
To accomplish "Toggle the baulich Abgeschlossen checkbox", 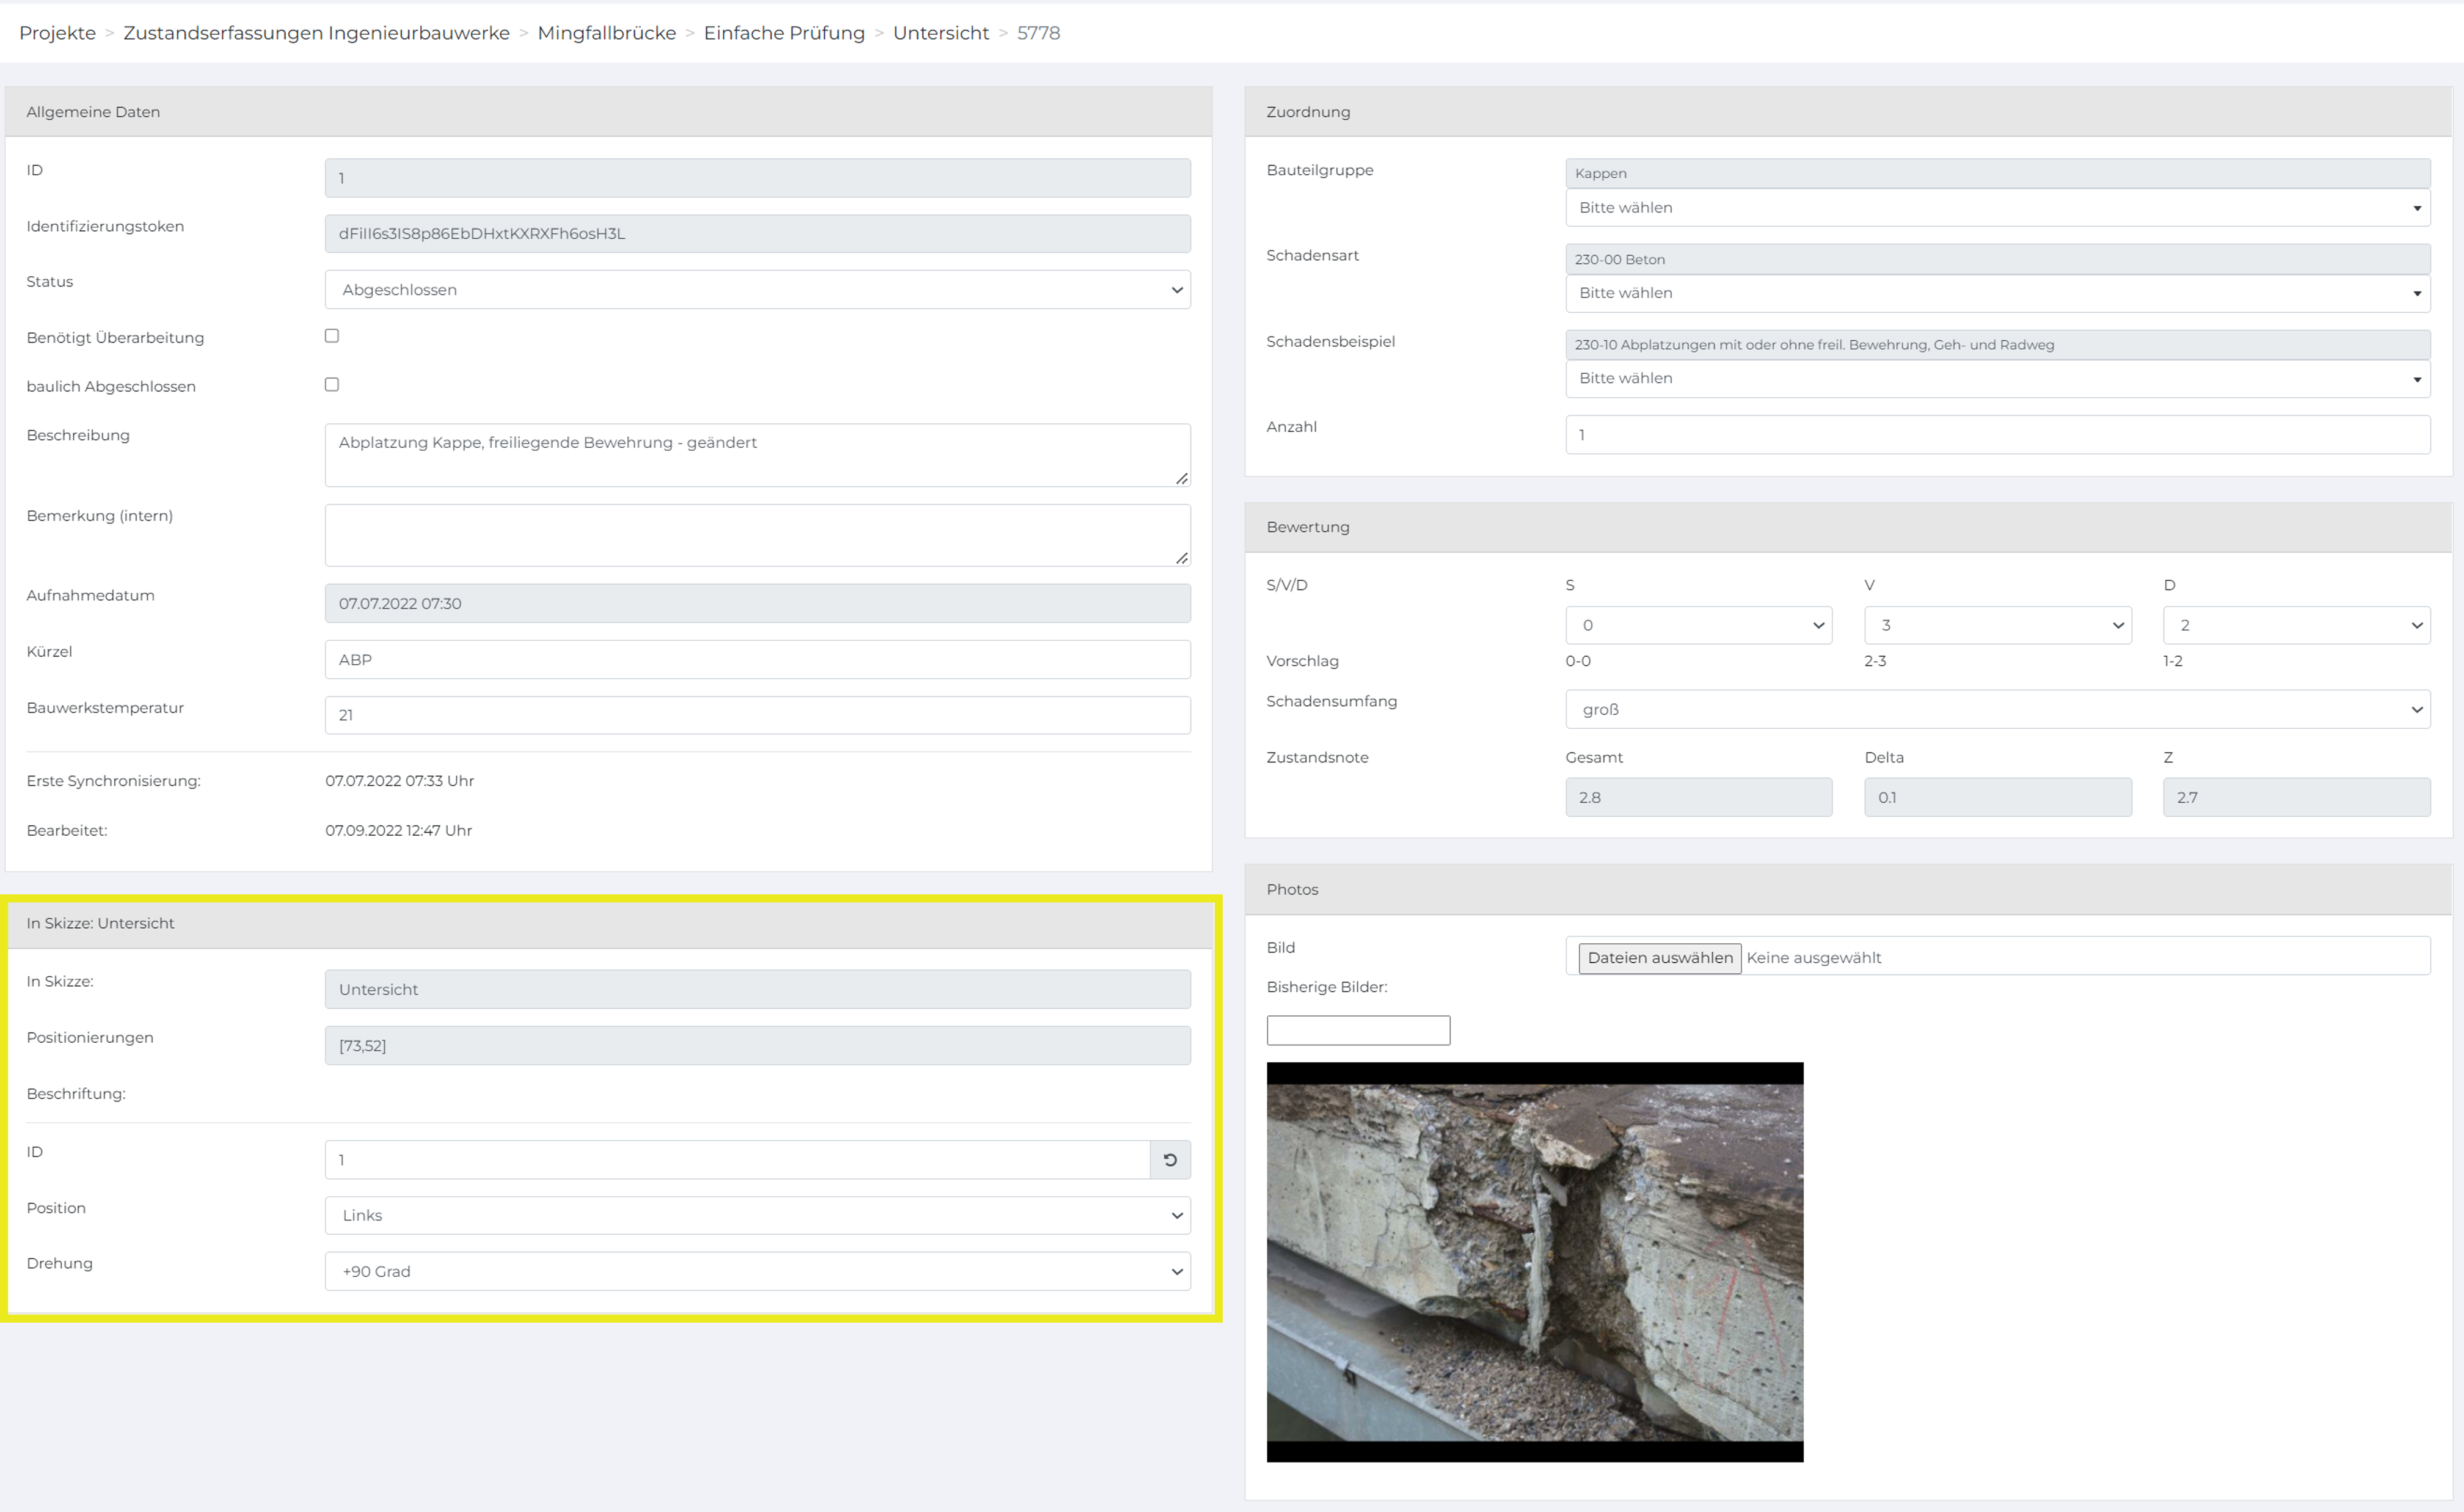I will (332, 384).
